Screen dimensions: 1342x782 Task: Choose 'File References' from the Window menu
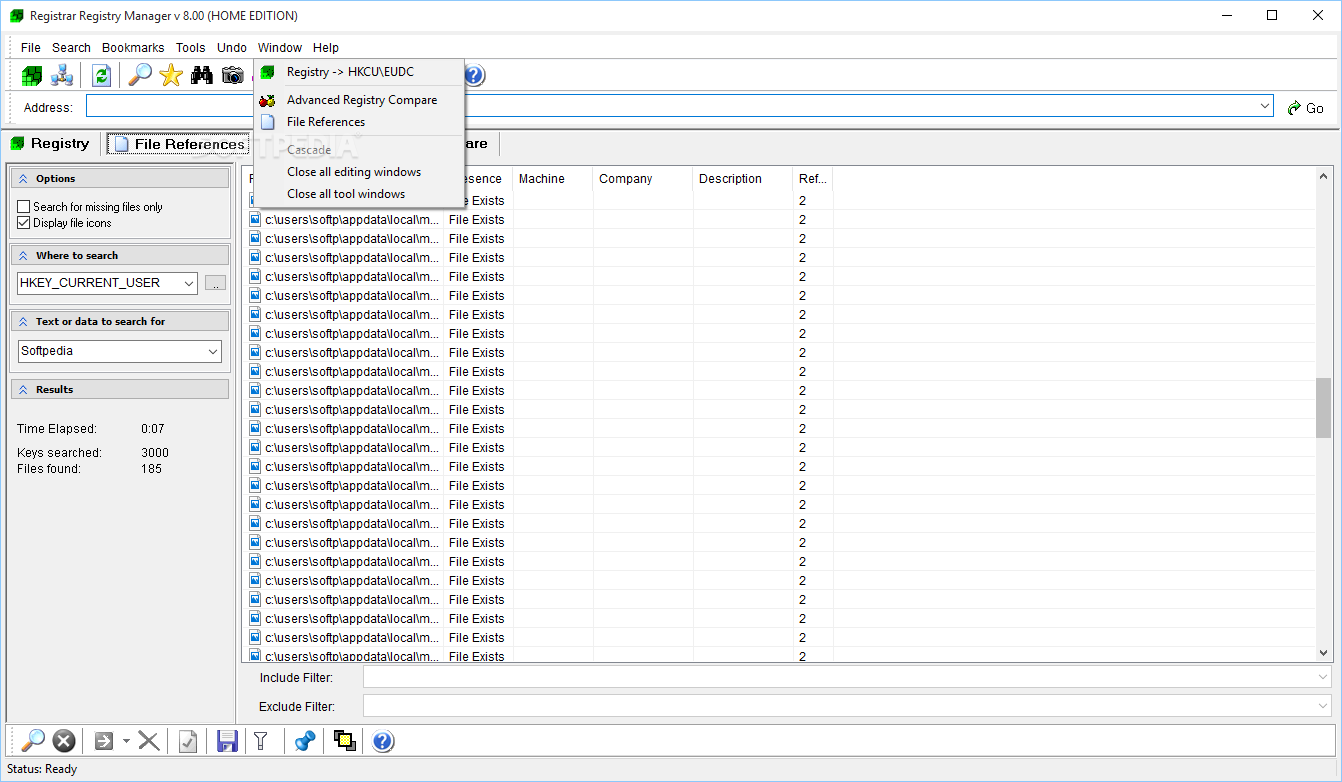pyautogui.click(x=360, y=122)
